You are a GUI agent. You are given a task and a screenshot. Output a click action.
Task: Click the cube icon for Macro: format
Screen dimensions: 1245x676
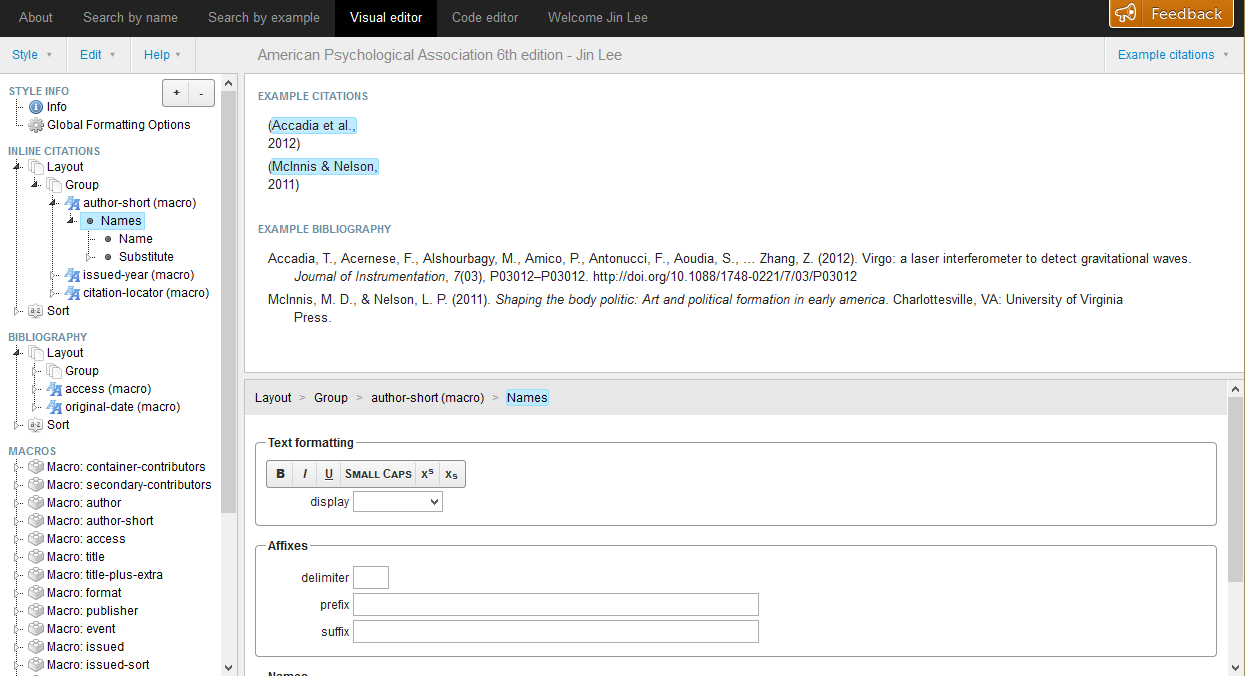coord(36,593)
